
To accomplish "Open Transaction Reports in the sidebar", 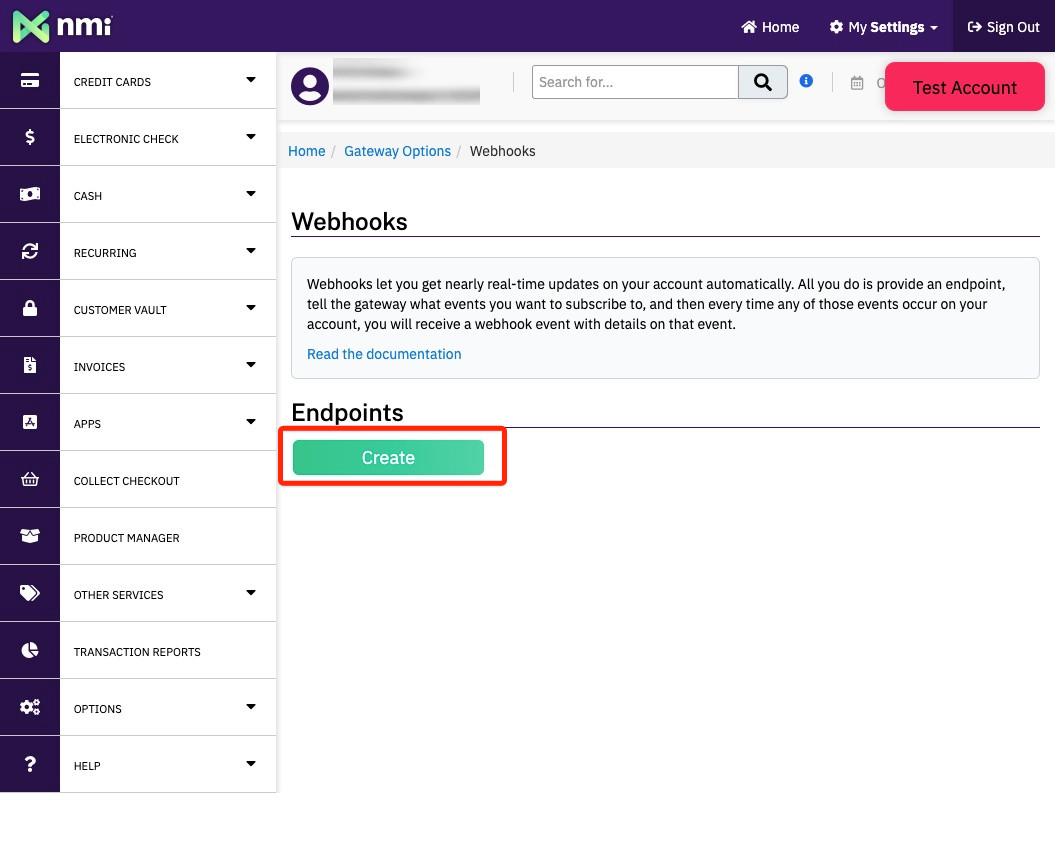I will (137, 652).
